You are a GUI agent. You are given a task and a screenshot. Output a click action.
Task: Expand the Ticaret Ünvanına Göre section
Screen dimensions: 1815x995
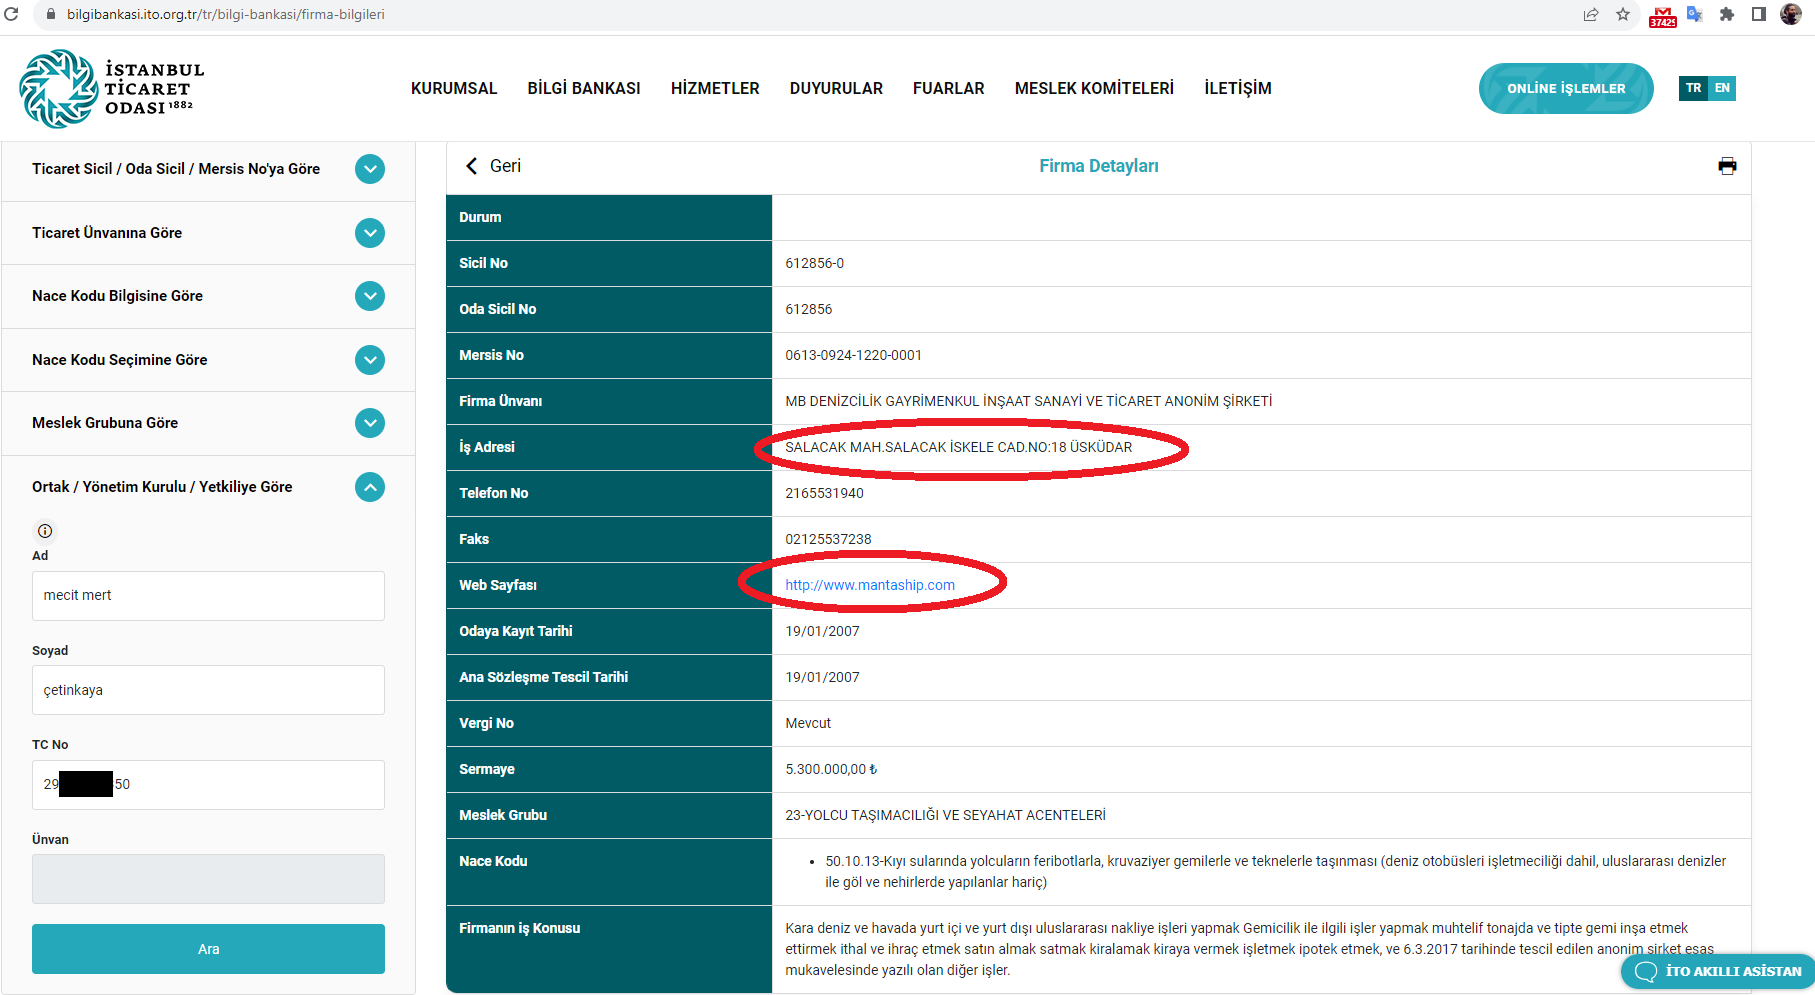[x=370, y=233]
